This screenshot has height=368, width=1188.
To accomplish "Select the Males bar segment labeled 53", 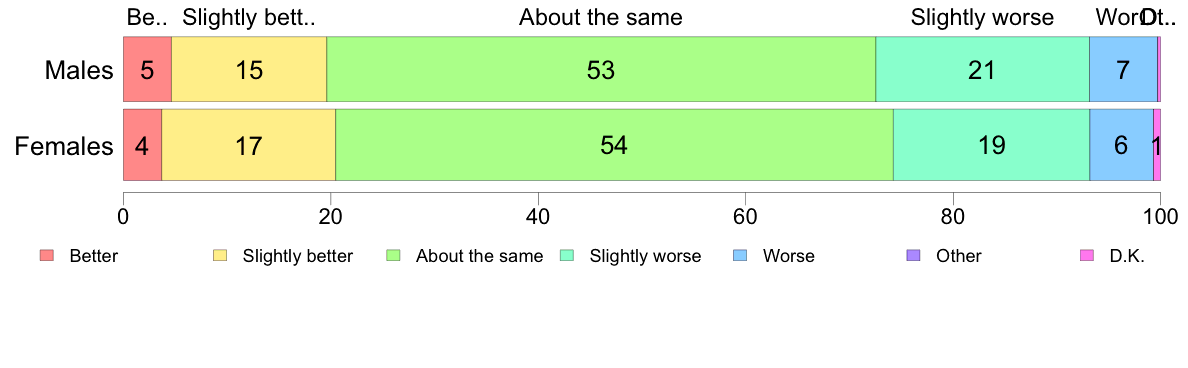I will 601,69.
